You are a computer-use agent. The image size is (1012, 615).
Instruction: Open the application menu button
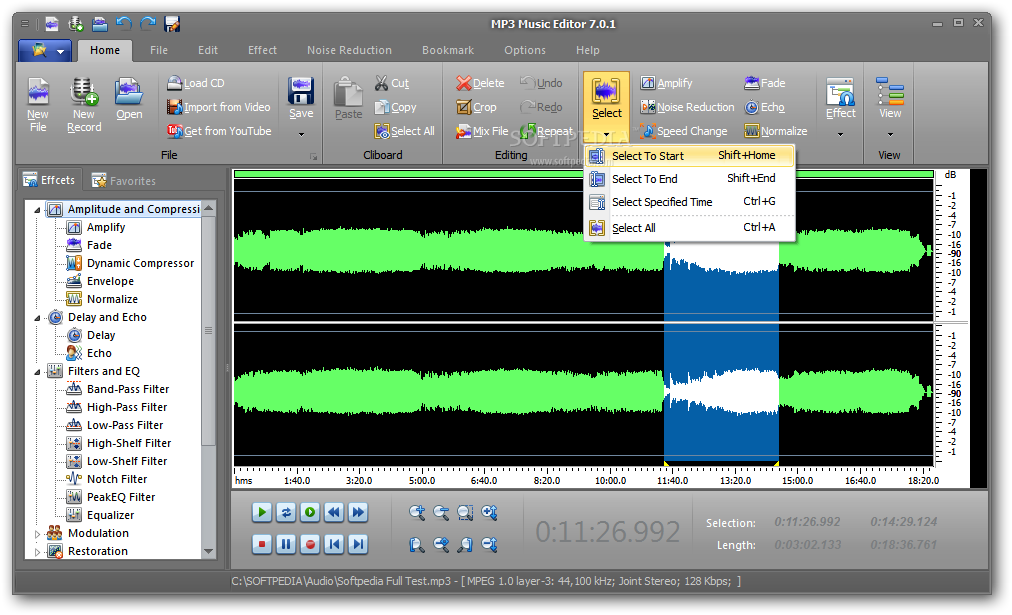pyautogui.click(x=45, y=50)
